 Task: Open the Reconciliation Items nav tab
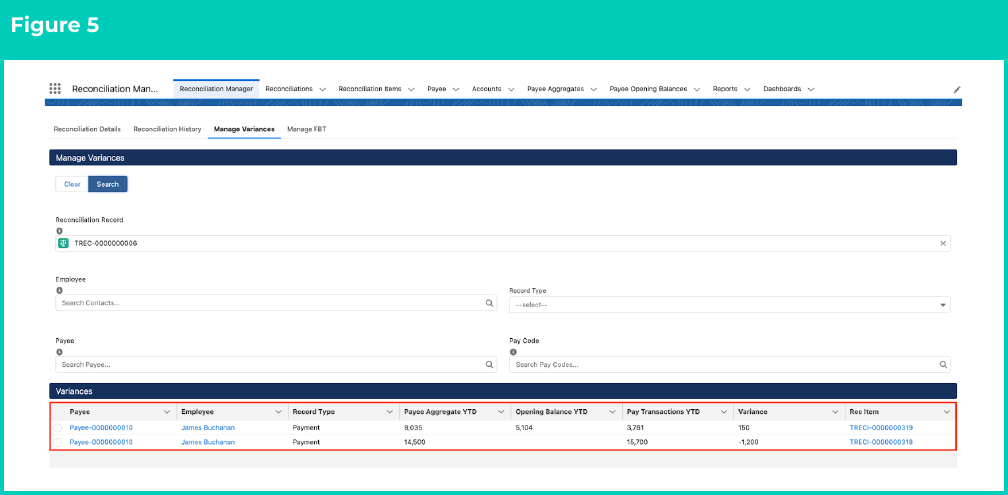[370, 89]
